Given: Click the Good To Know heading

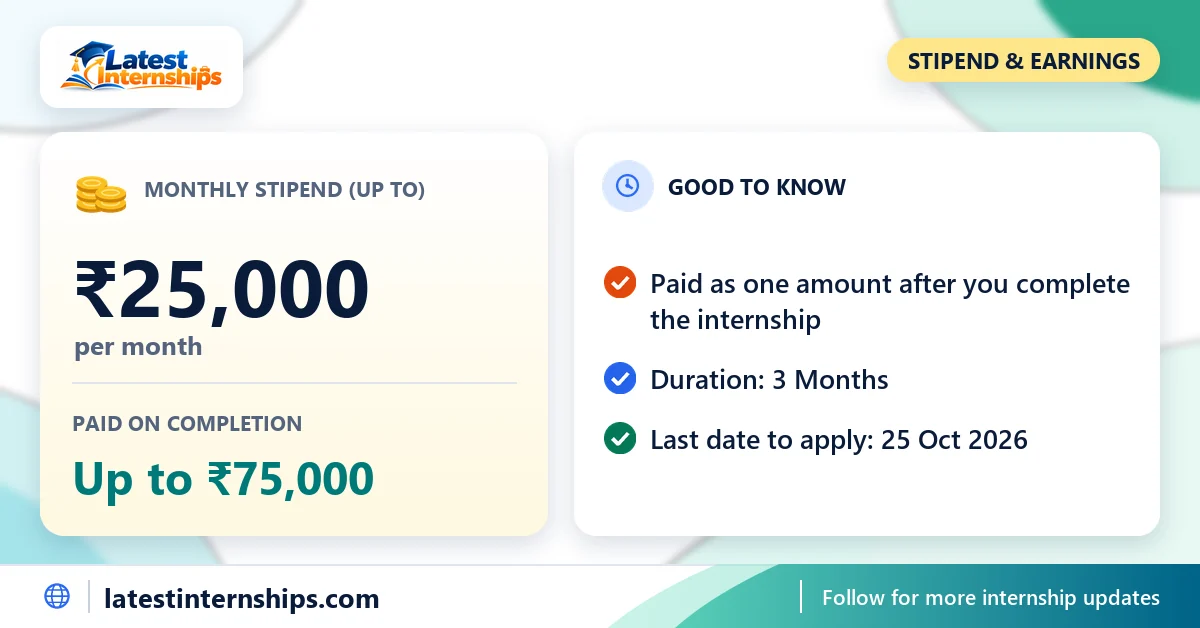Looking at the screenshot, I should 757,187.
